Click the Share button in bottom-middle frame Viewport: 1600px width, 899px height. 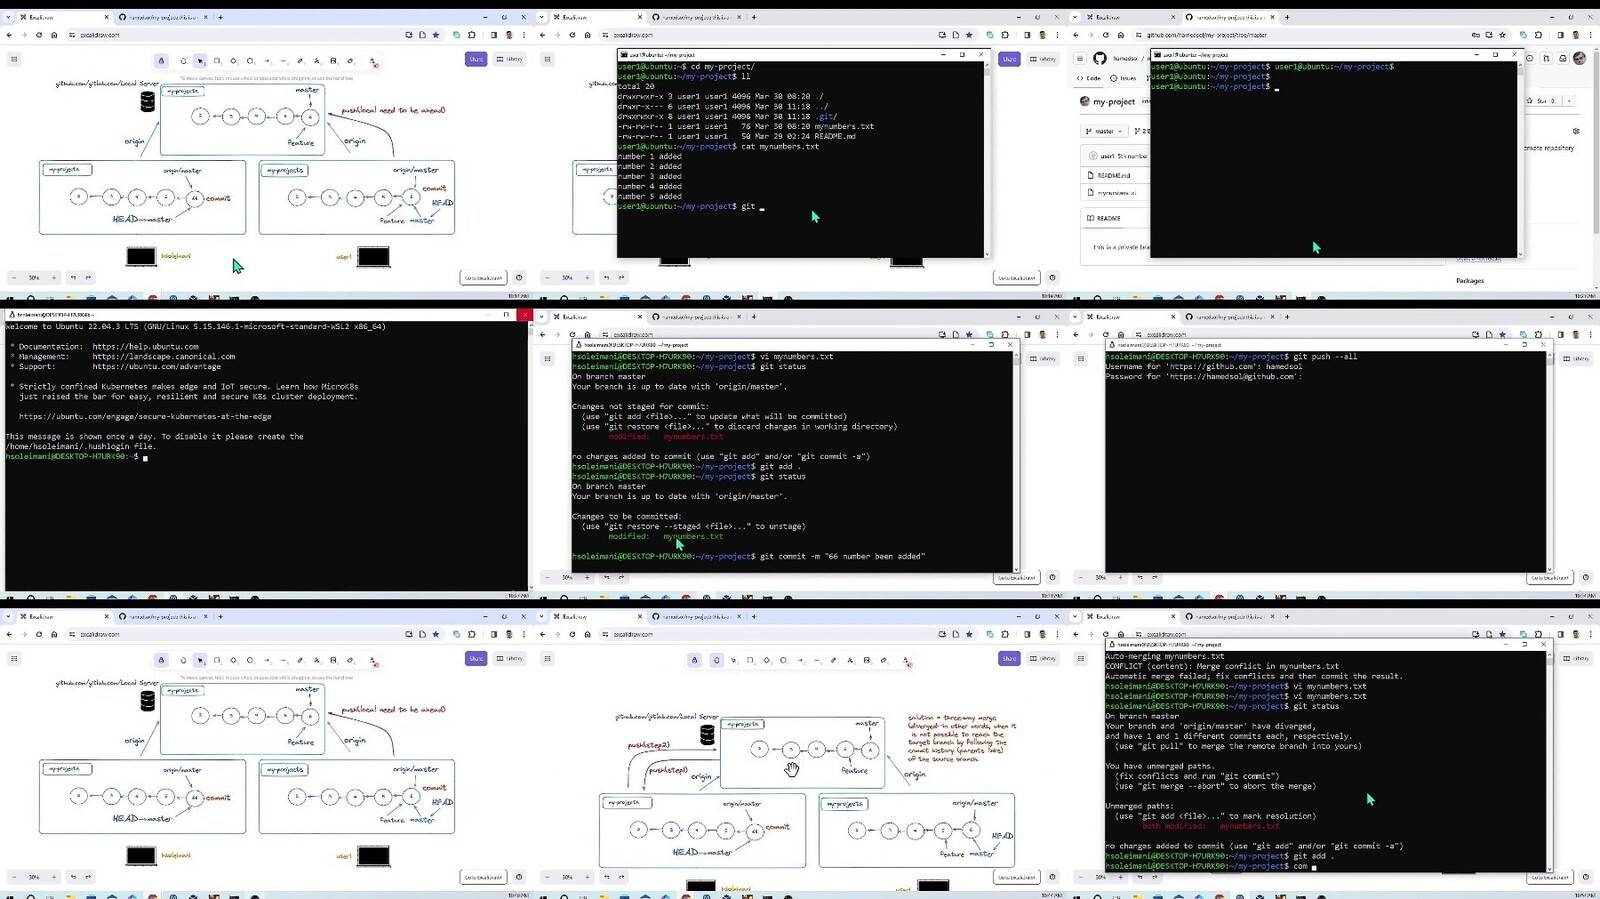[1009, 658]
